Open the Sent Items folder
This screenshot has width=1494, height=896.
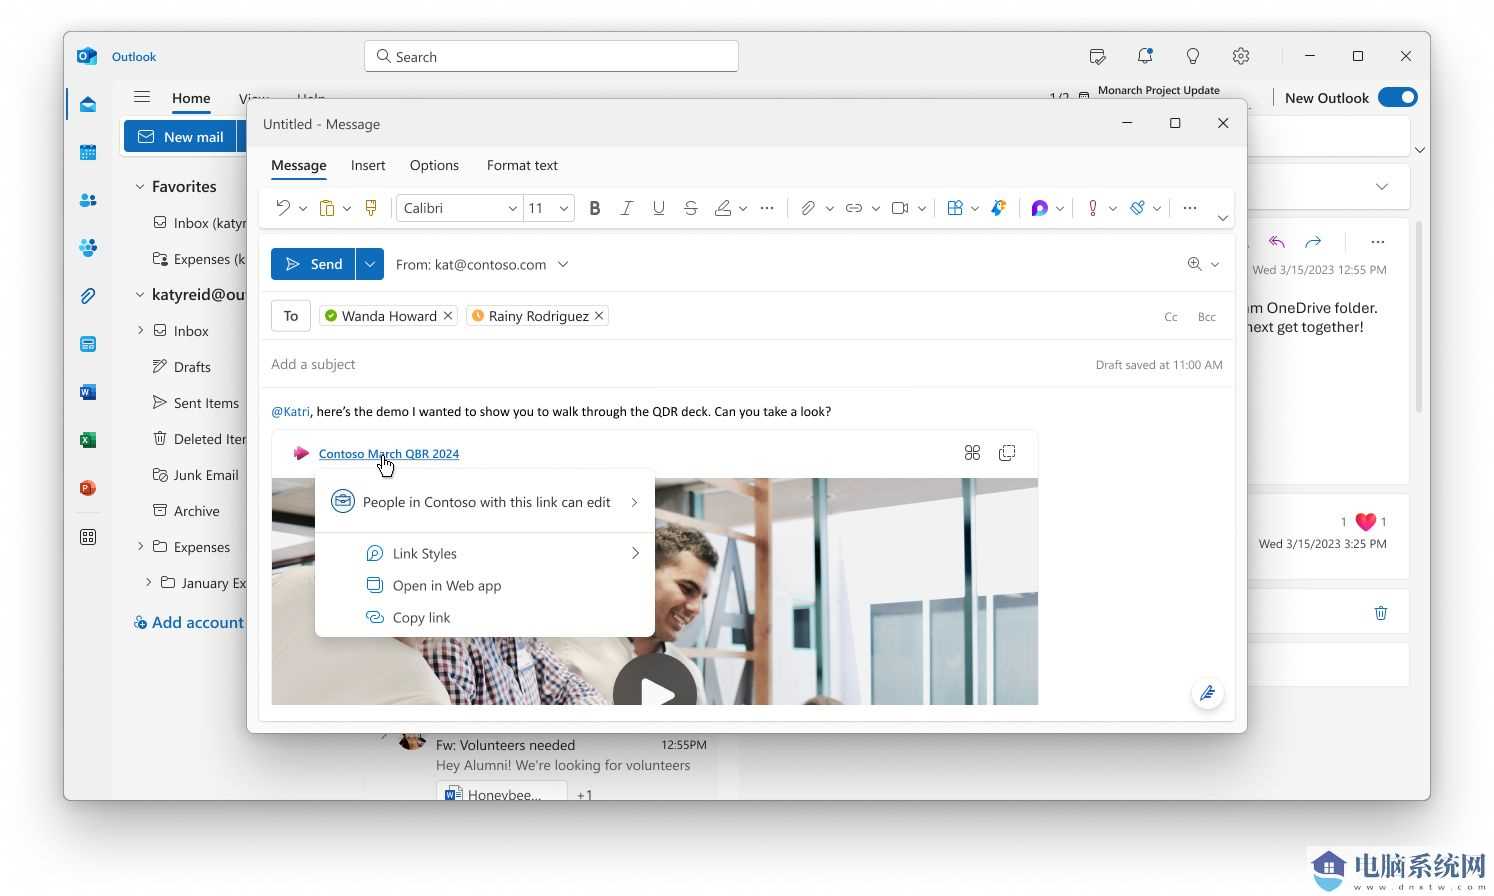click(x=195, y=403)
